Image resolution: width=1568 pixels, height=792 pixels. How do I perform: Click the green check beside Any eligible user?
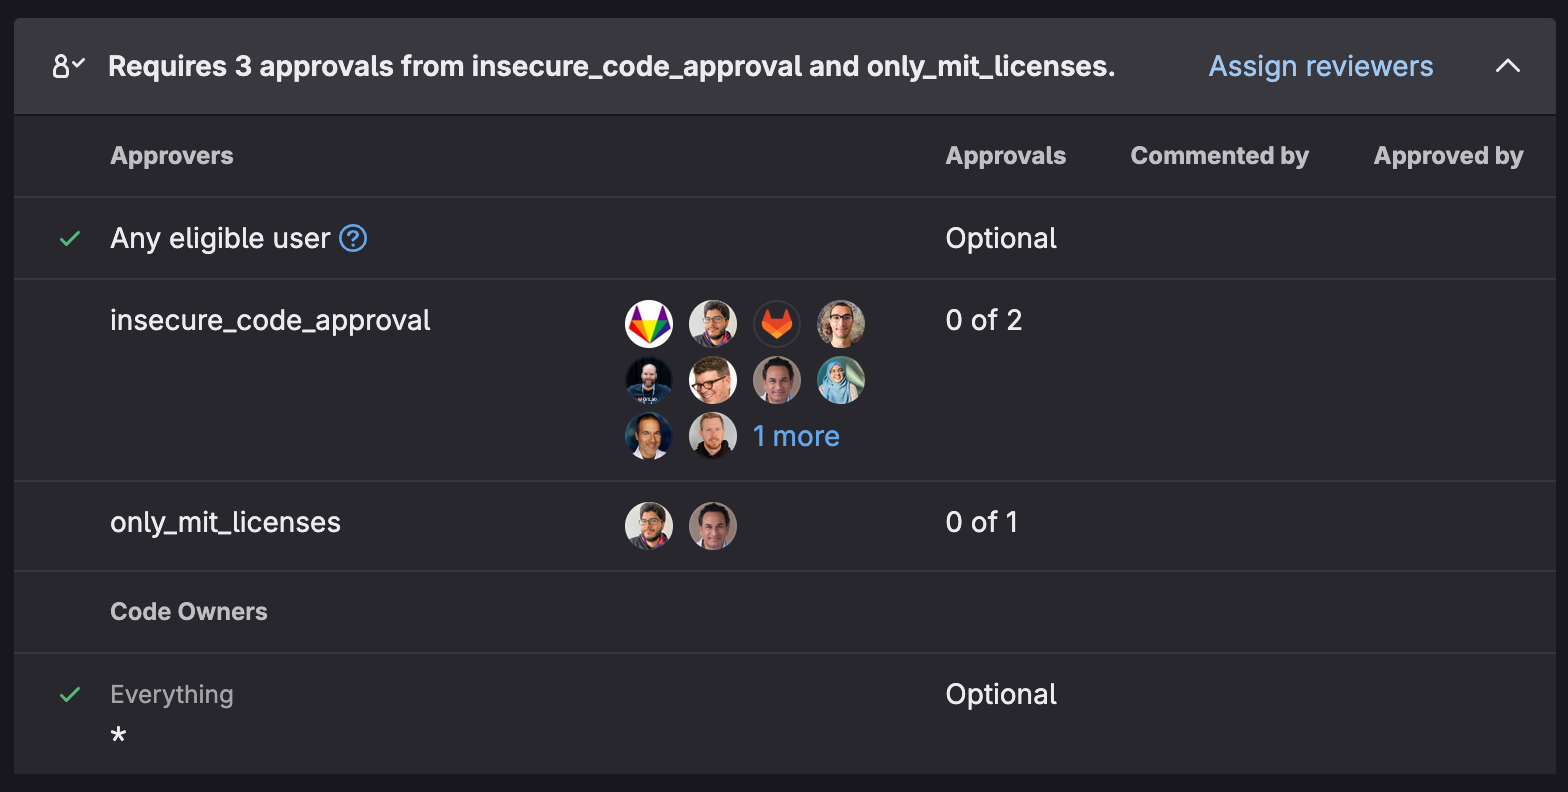69,238
